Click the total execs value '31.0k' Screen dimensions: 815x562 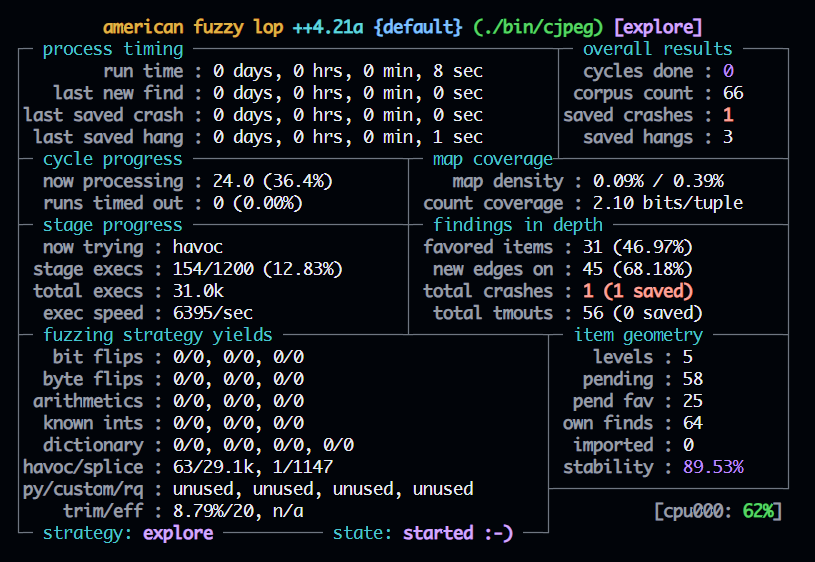tap(198, 291)
